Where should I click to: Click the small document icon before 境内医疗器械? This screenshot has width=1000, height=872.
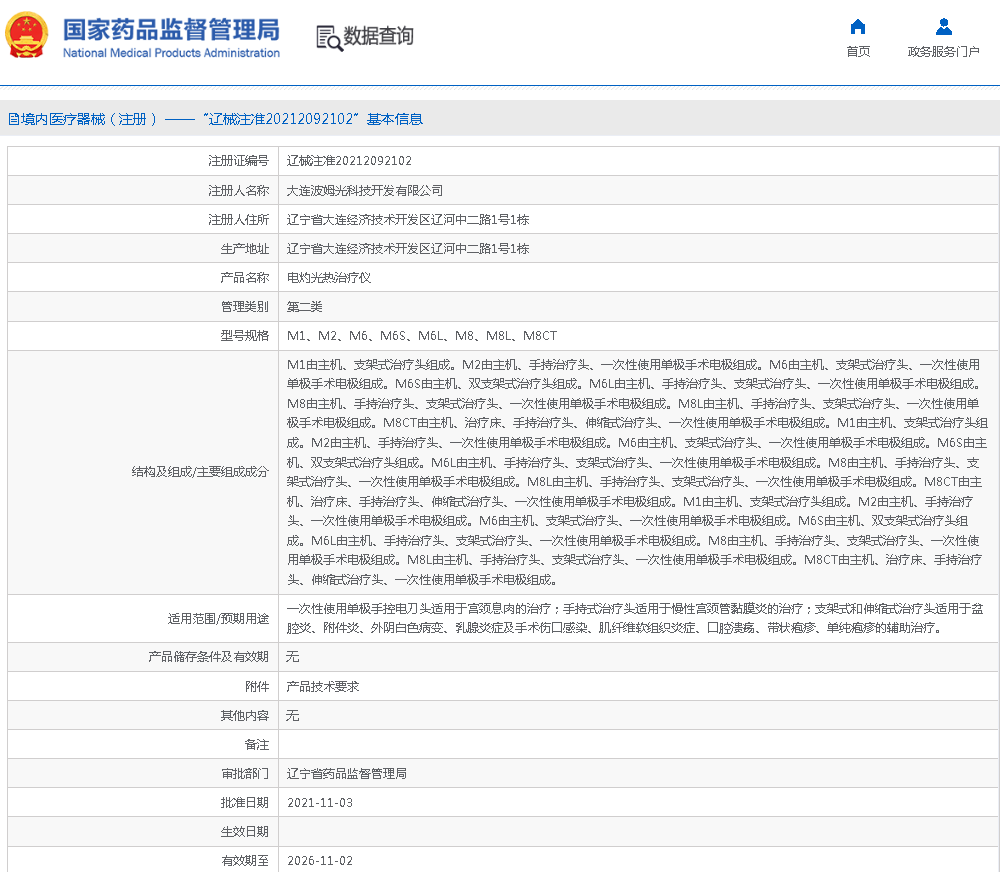click(13, 119)
